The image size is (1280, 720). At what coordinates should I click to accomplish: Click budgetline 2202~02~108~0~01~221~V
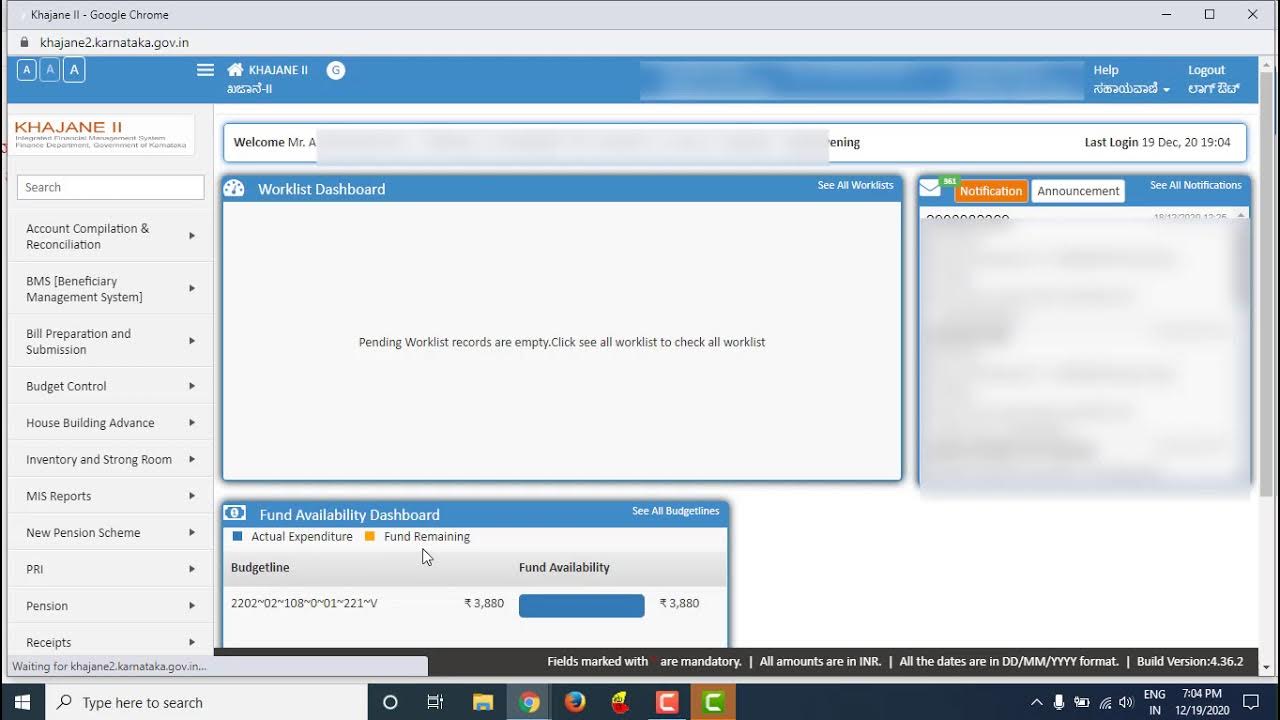pos(304,604)
